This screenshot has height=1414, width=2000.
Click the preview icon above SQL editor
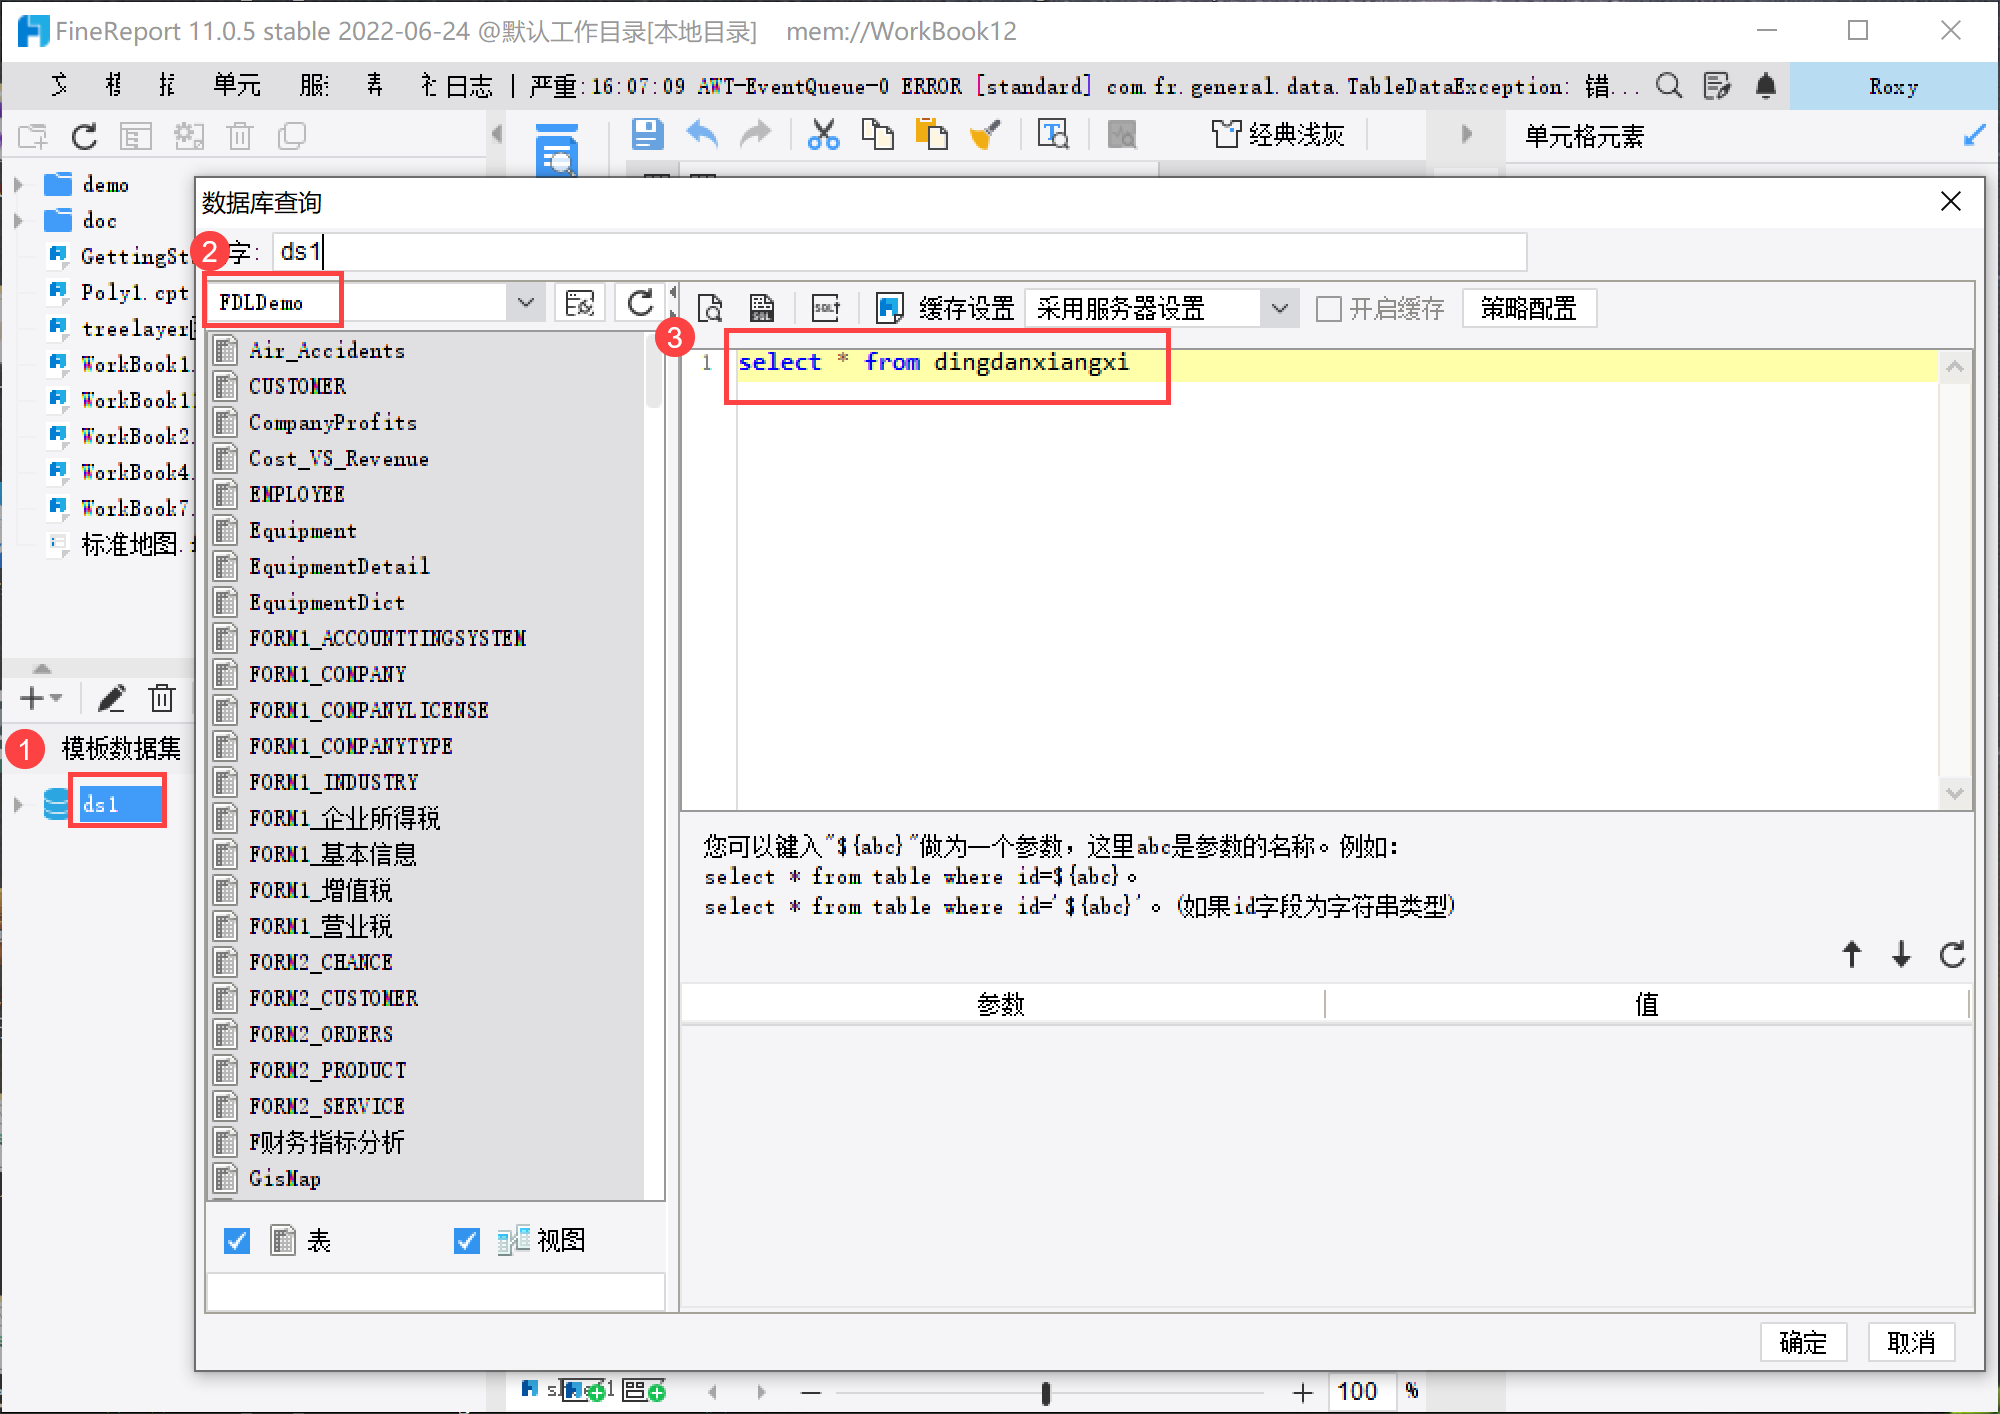click(x=710, y=308)
